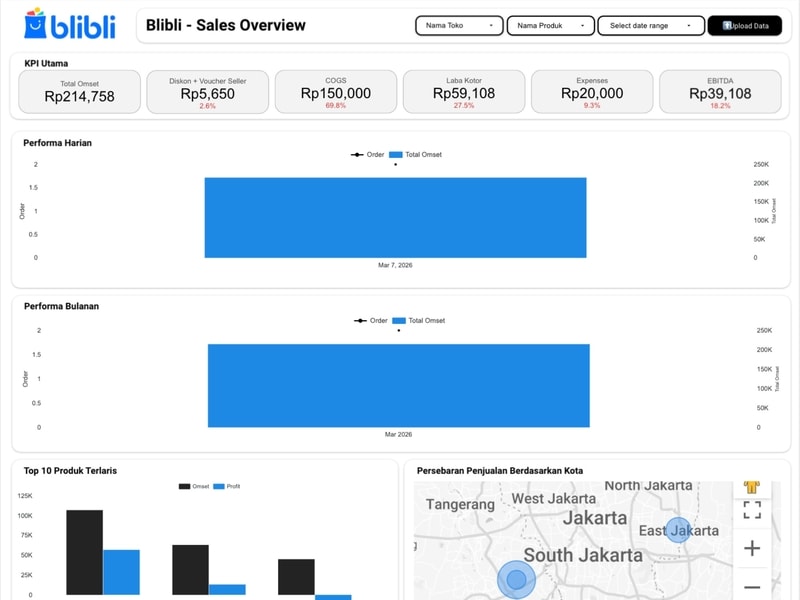The height and width of the screenshot is (600, 800).
Task: Click the upload arrow icon in Upload Data
Action: 728,26
